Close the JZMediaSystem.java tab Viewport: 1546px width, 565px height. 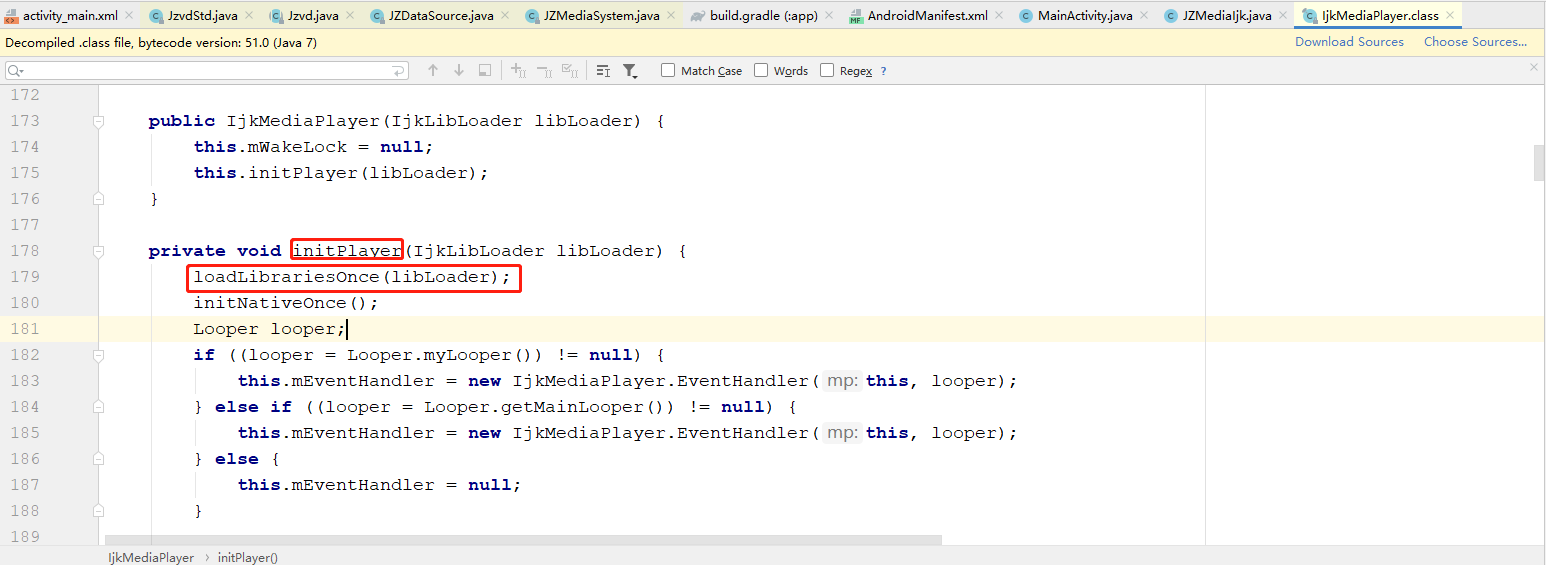pos(671,16)
